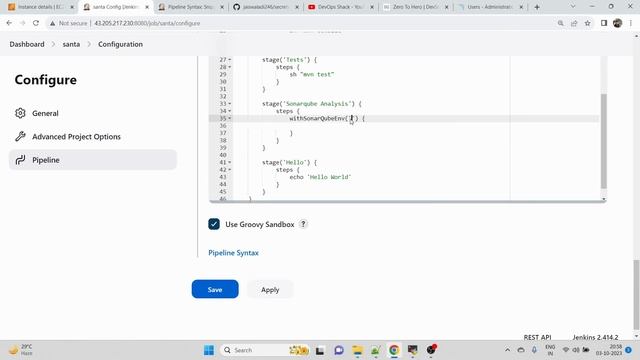Image resolution: width=640 pixels, height=360 pixels.
Task: Go to Dashboard breadcrumb
Action: [x=27, y=44]
